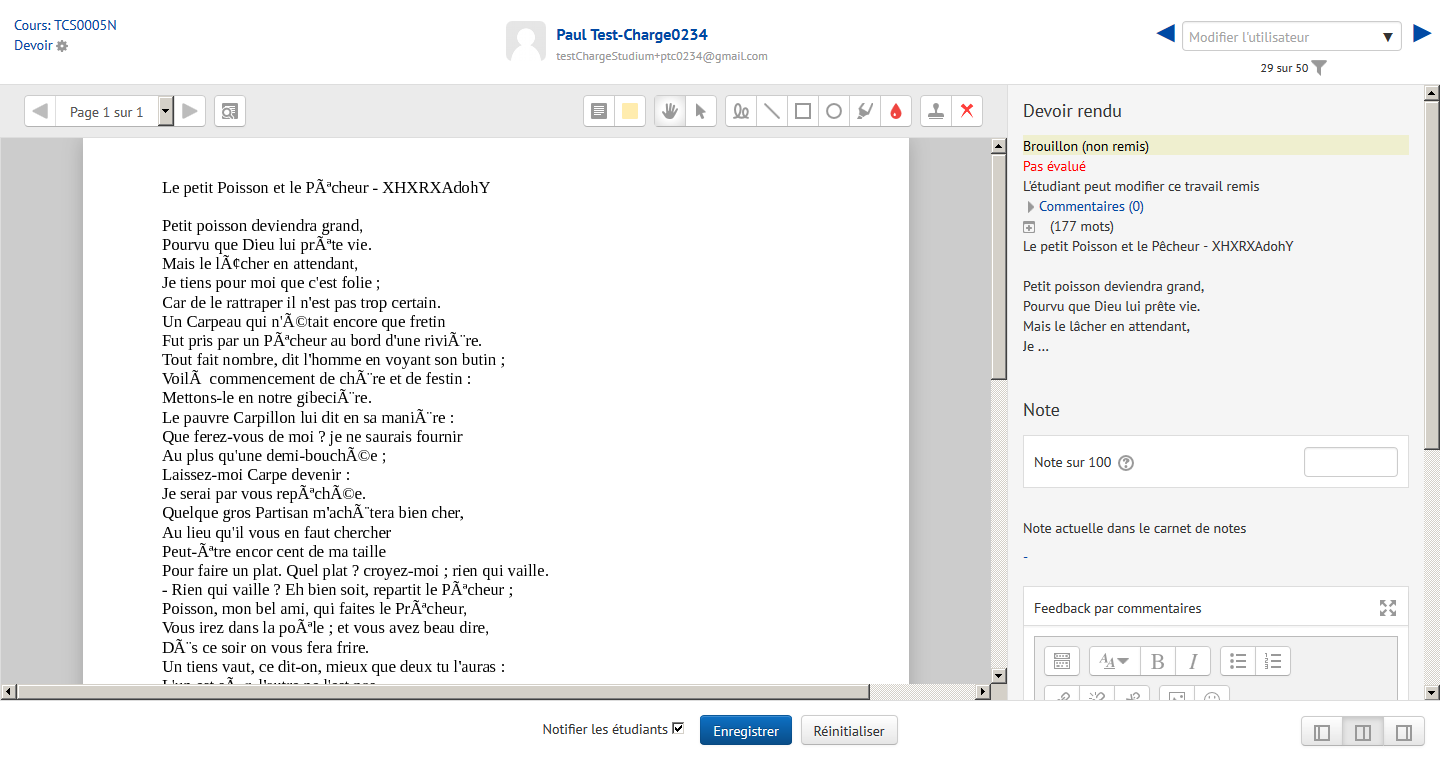Screen dimensions: 1440x761
Task: Choose the red cross stamp picker
Action: [x=966, y=111]
